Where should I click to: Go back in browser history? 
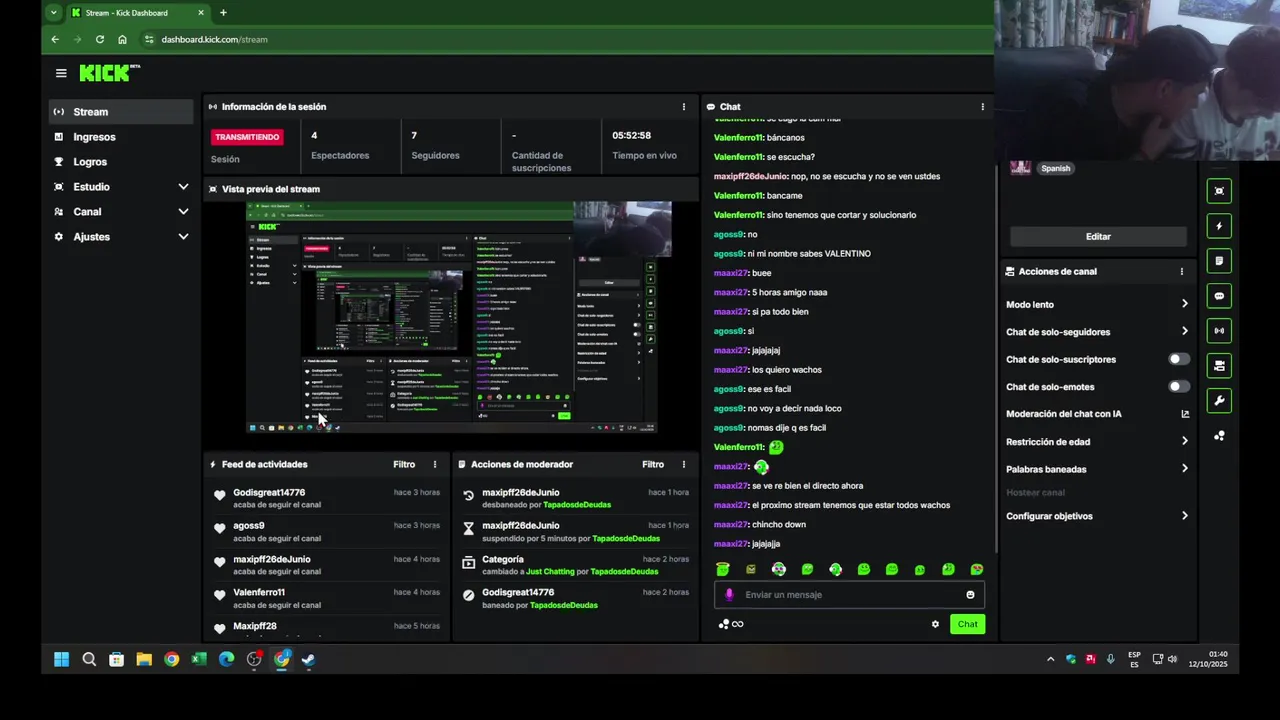click(55, 39)
